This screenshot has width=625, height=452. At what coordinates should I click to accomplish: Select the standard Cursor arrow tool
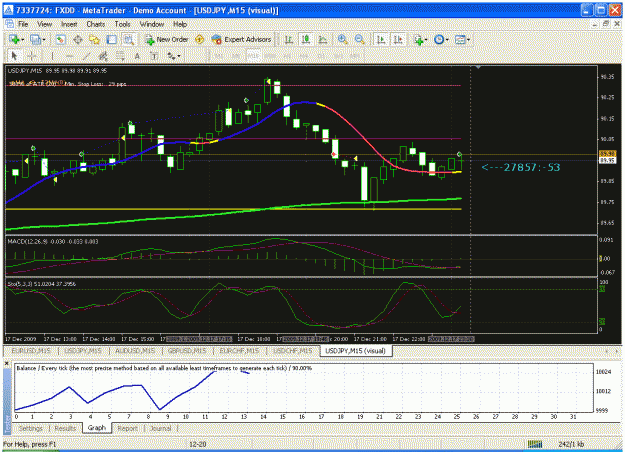14,56
